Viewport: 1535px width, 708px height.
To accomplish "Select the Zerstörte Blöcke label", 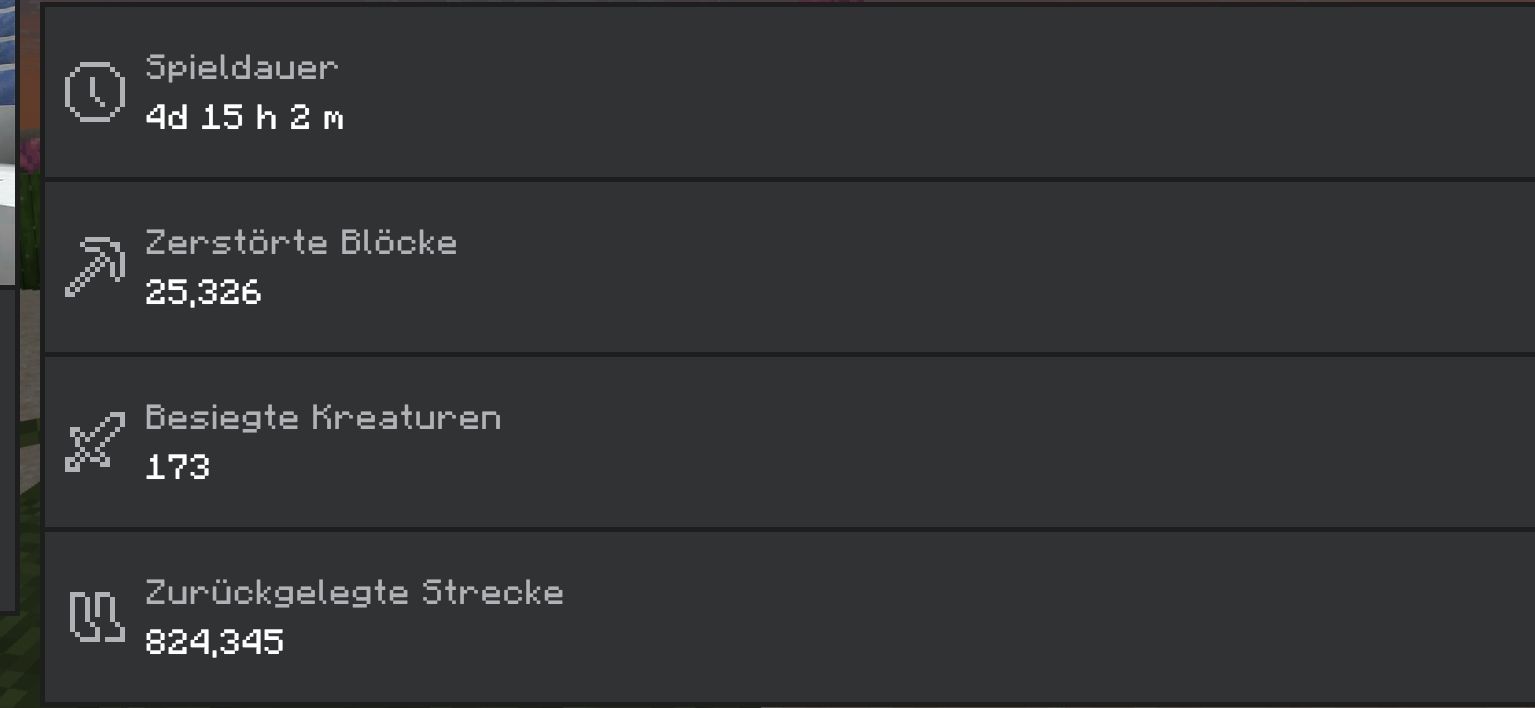I will [x=301, y=243].
